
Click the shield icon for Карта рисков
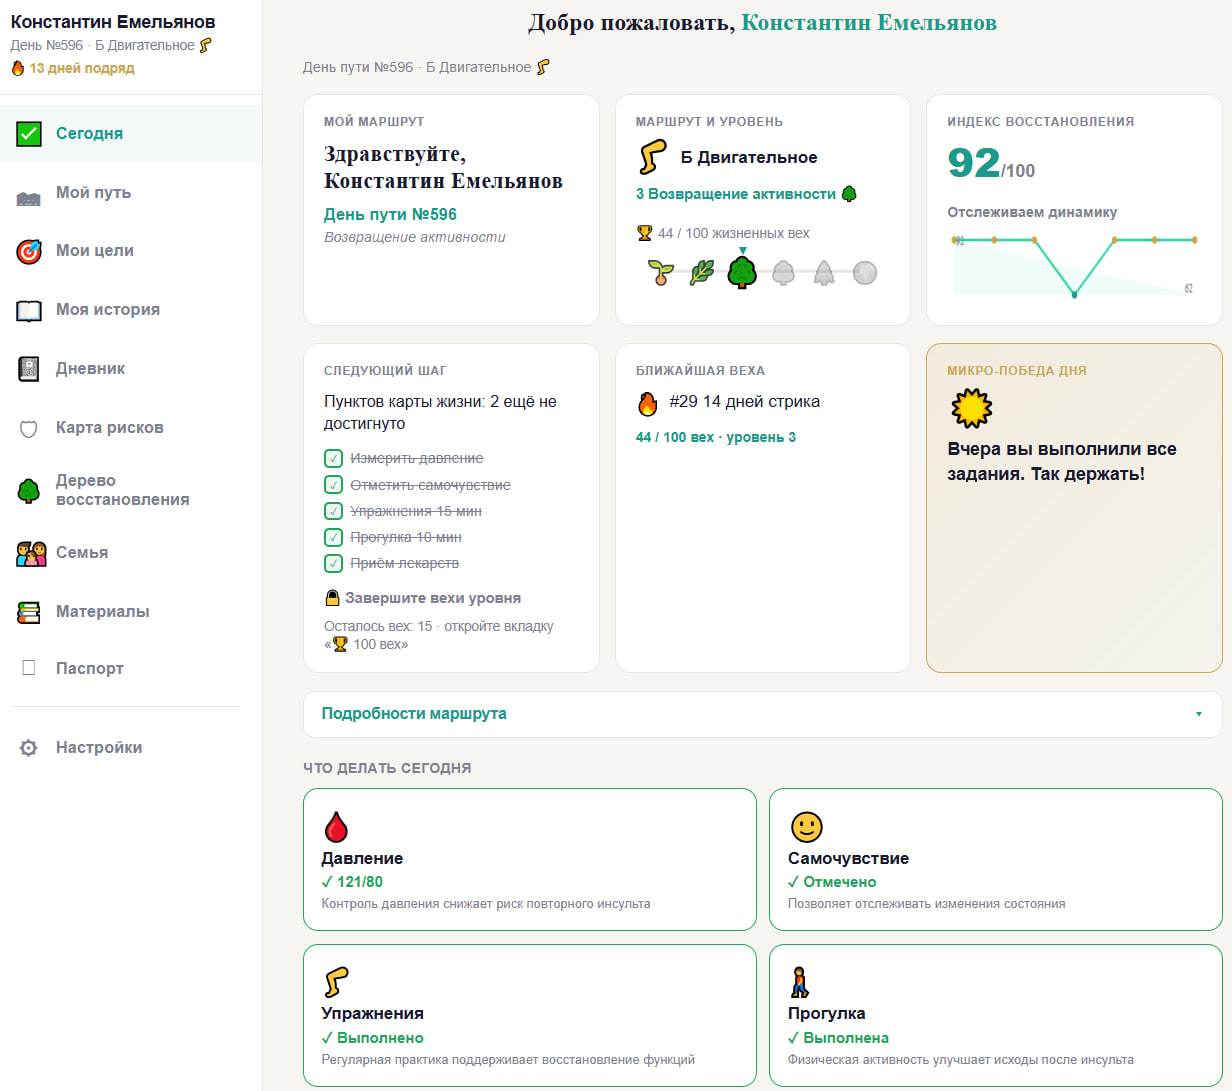[29, 429]
